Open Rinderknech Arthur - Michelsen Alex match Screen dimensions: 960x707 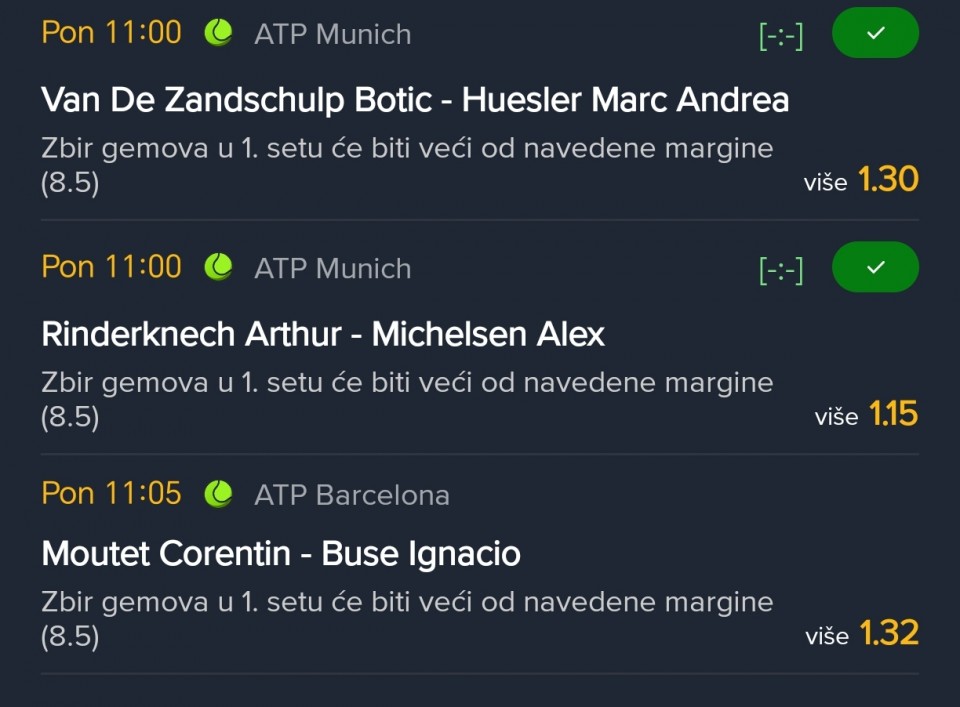[323, 334]
